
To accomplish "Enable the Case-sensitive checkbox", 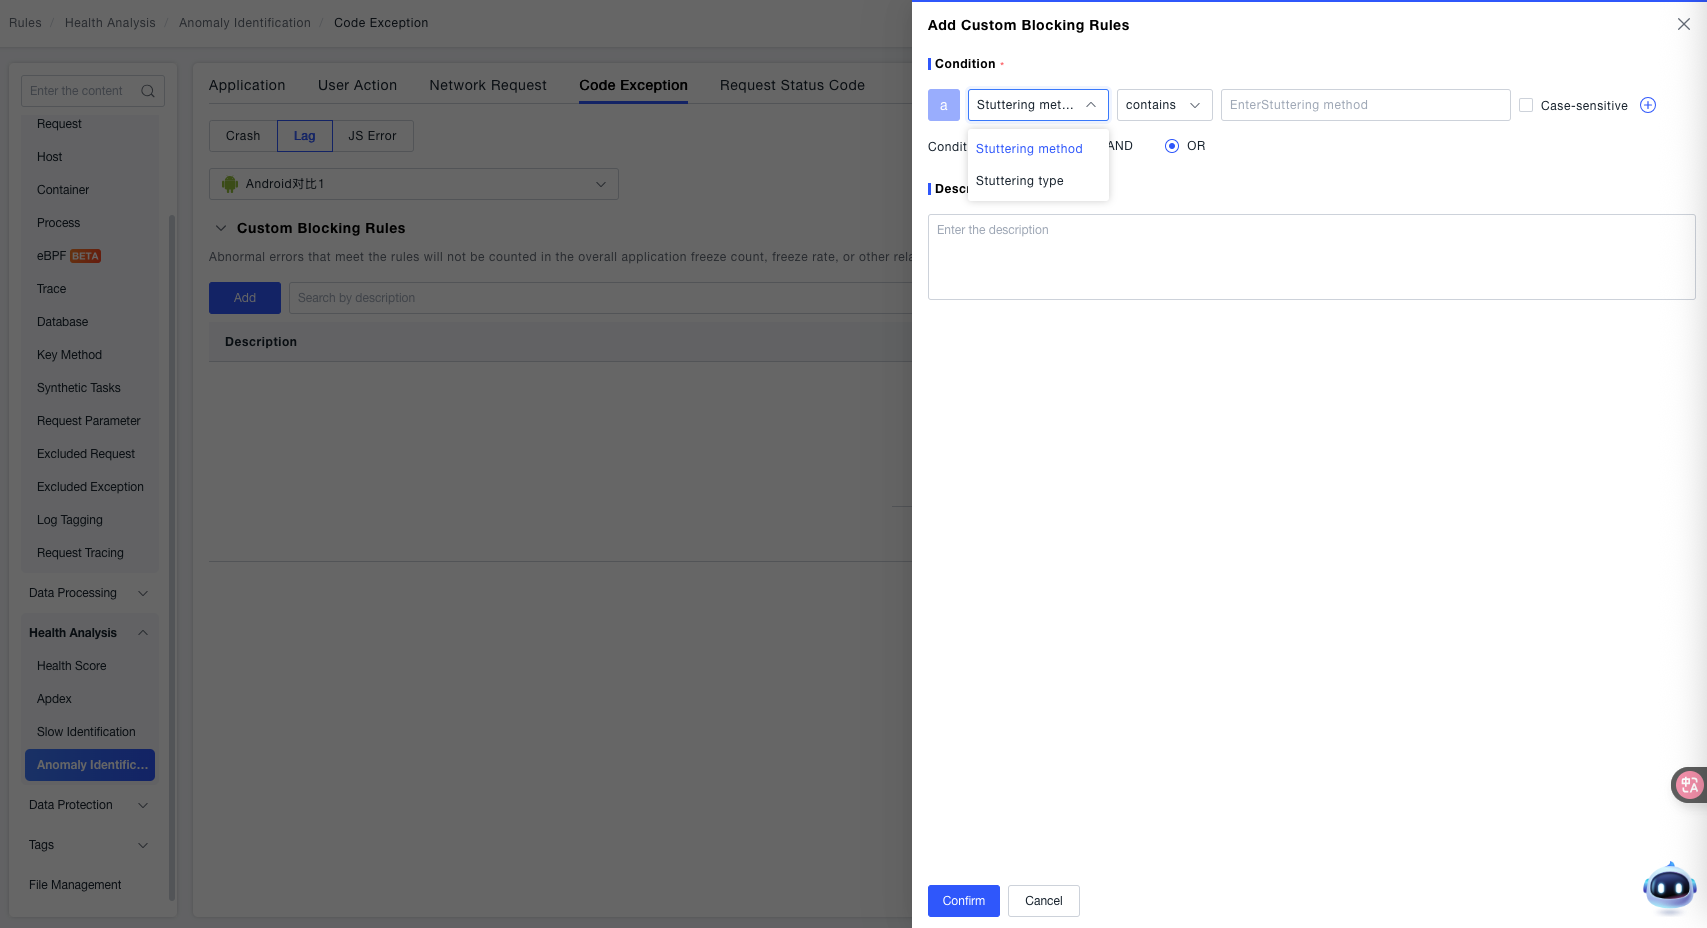I will coord(1526,105).
